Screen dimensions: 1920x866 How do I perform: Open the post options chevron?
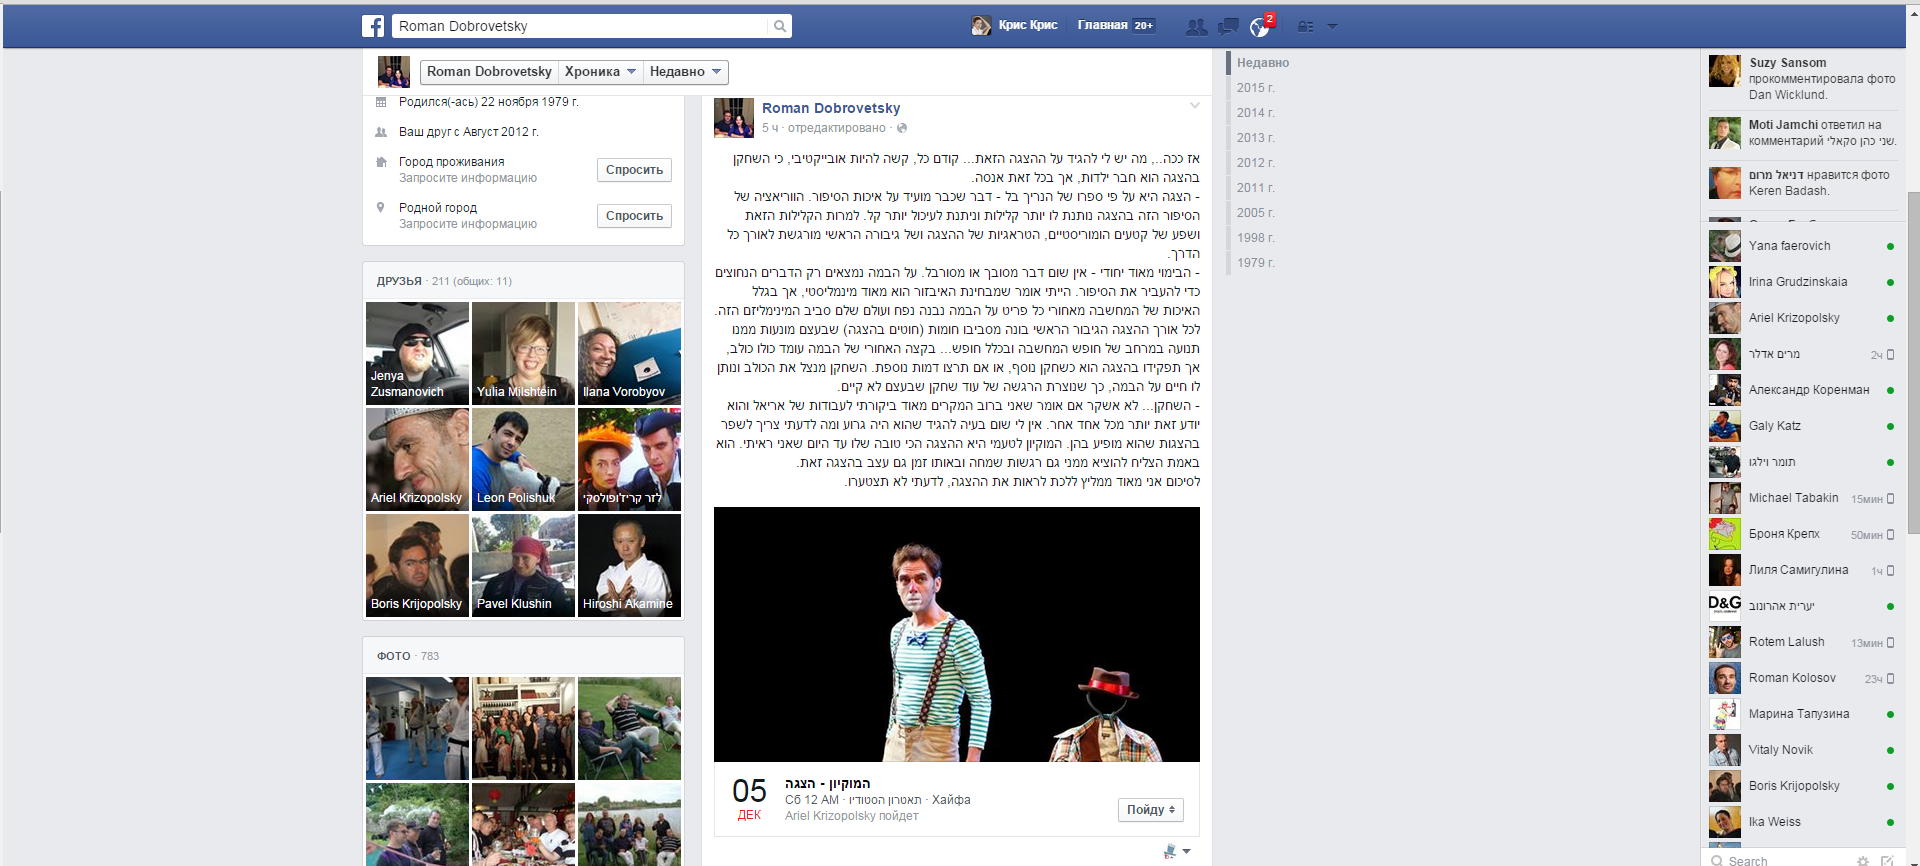coord(1194,106)
